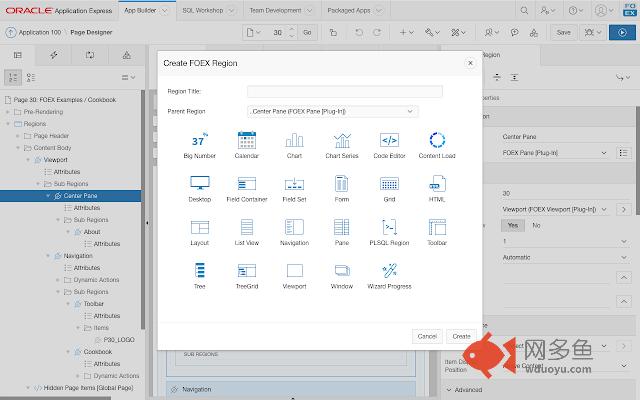Screen dimensions: 640x400
Task: Select the Big Number region type
Action: click(x=200, y=145)
